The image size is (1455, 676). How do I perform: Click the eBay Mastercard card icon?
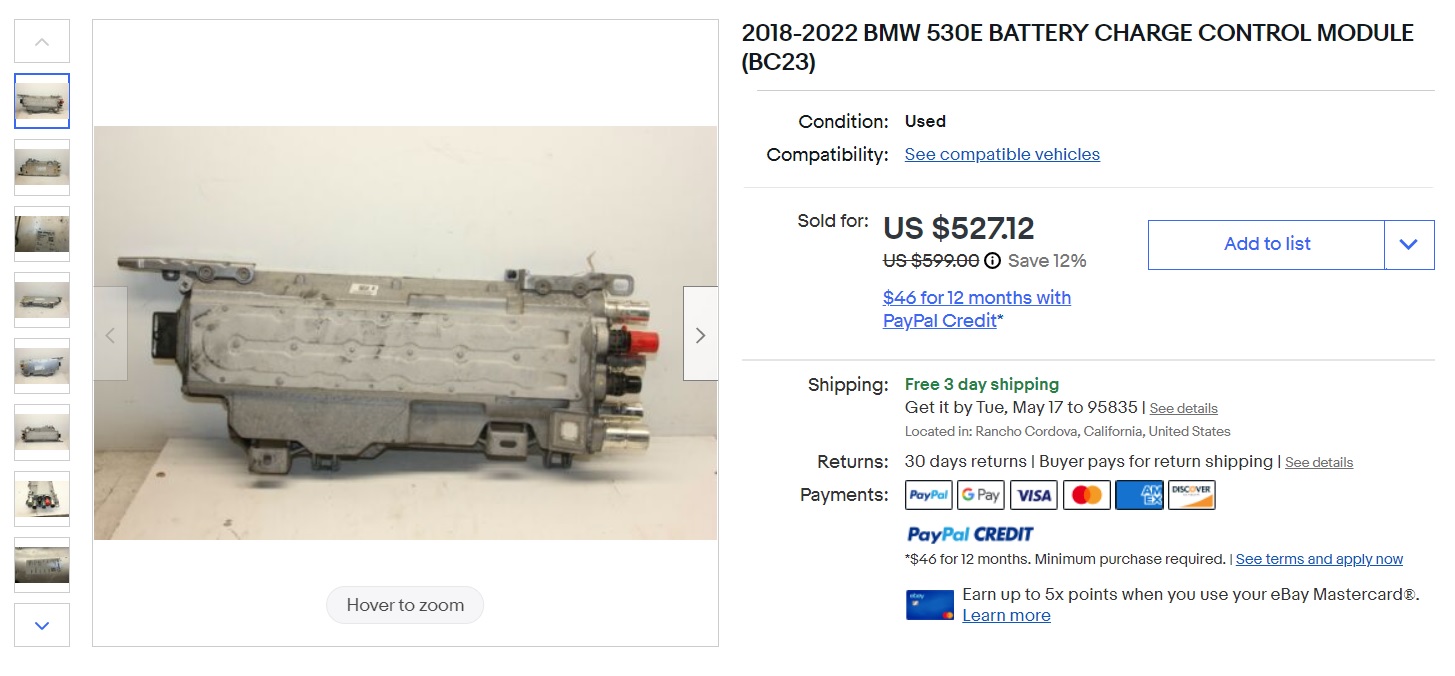[x=929, y=605]
